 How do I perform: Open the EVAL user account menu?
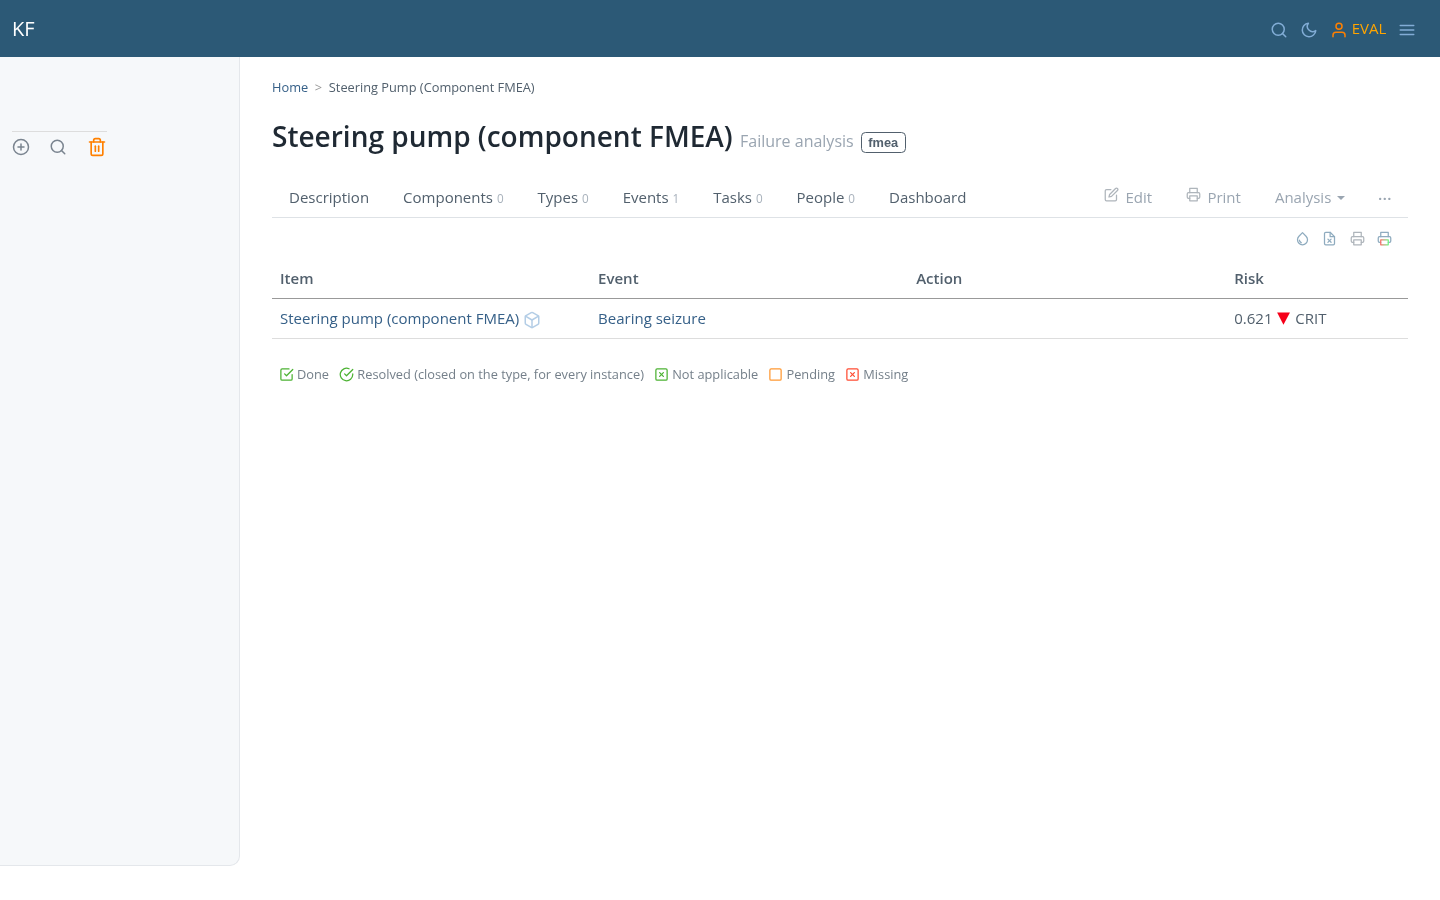coord(1359,30)
